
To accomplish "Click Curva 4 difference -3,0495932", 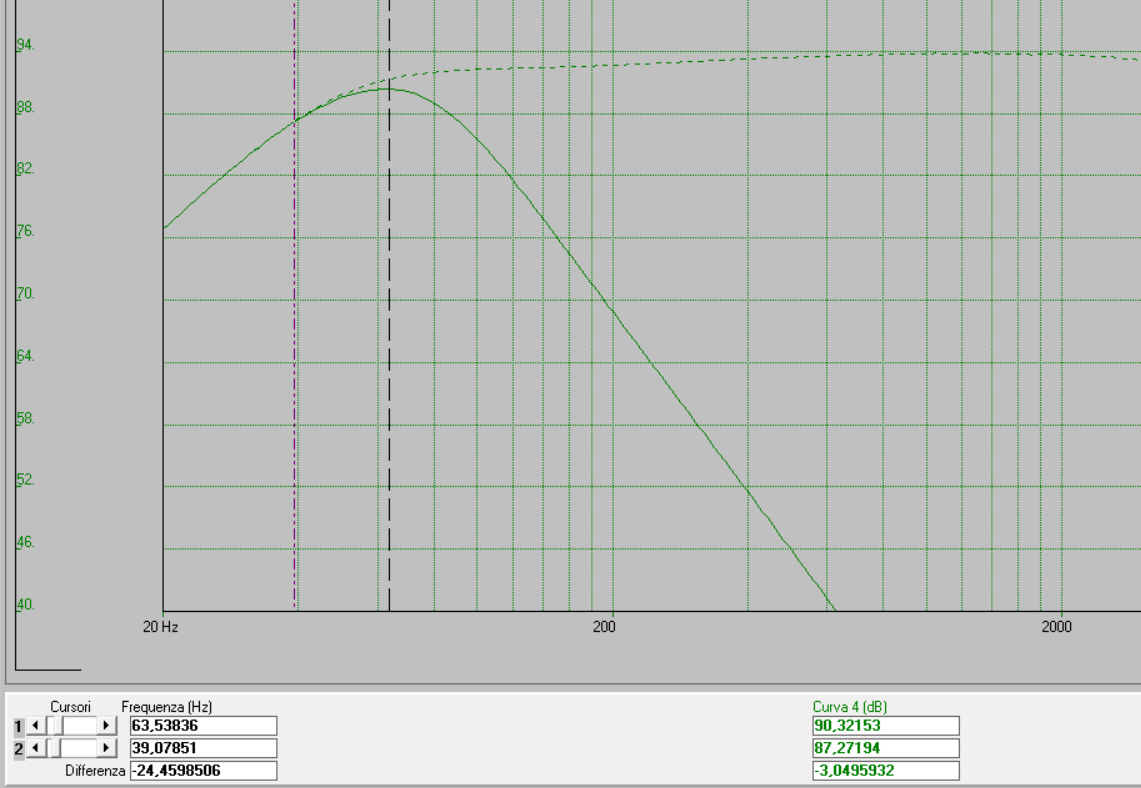I will [x=886, y=771].
